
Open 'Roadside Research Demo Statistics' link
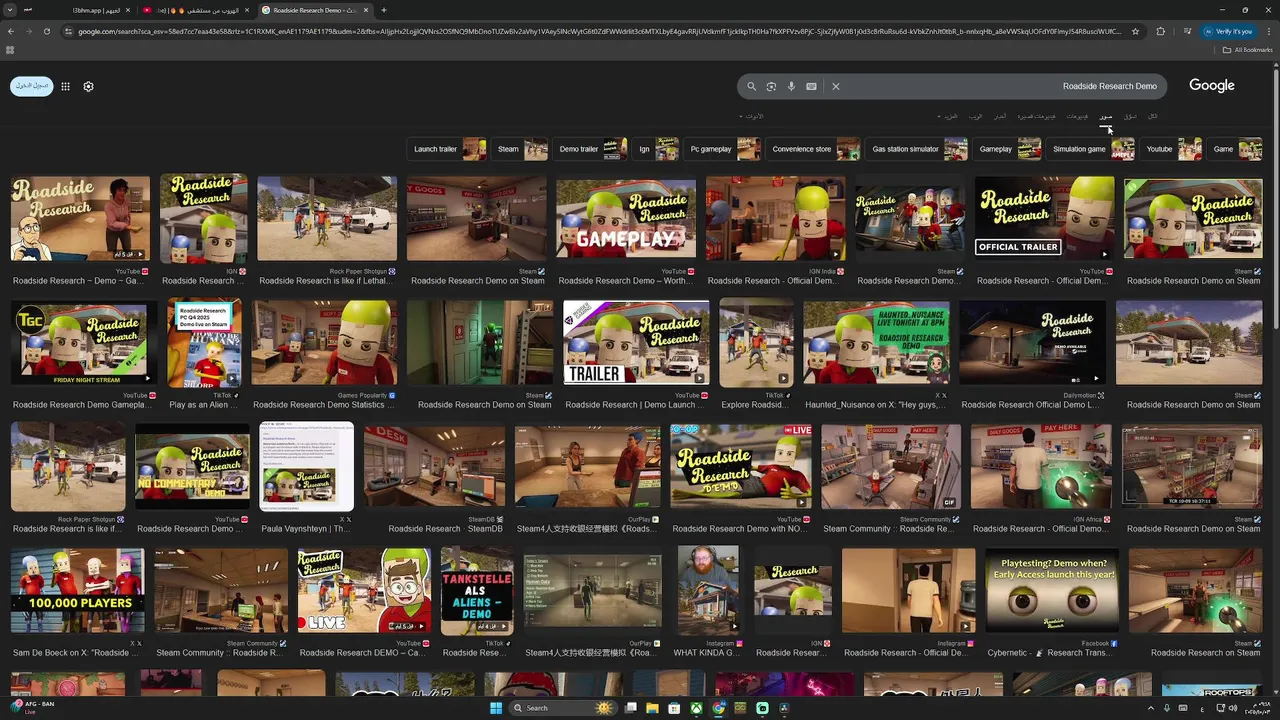click(x=324, y=405)
